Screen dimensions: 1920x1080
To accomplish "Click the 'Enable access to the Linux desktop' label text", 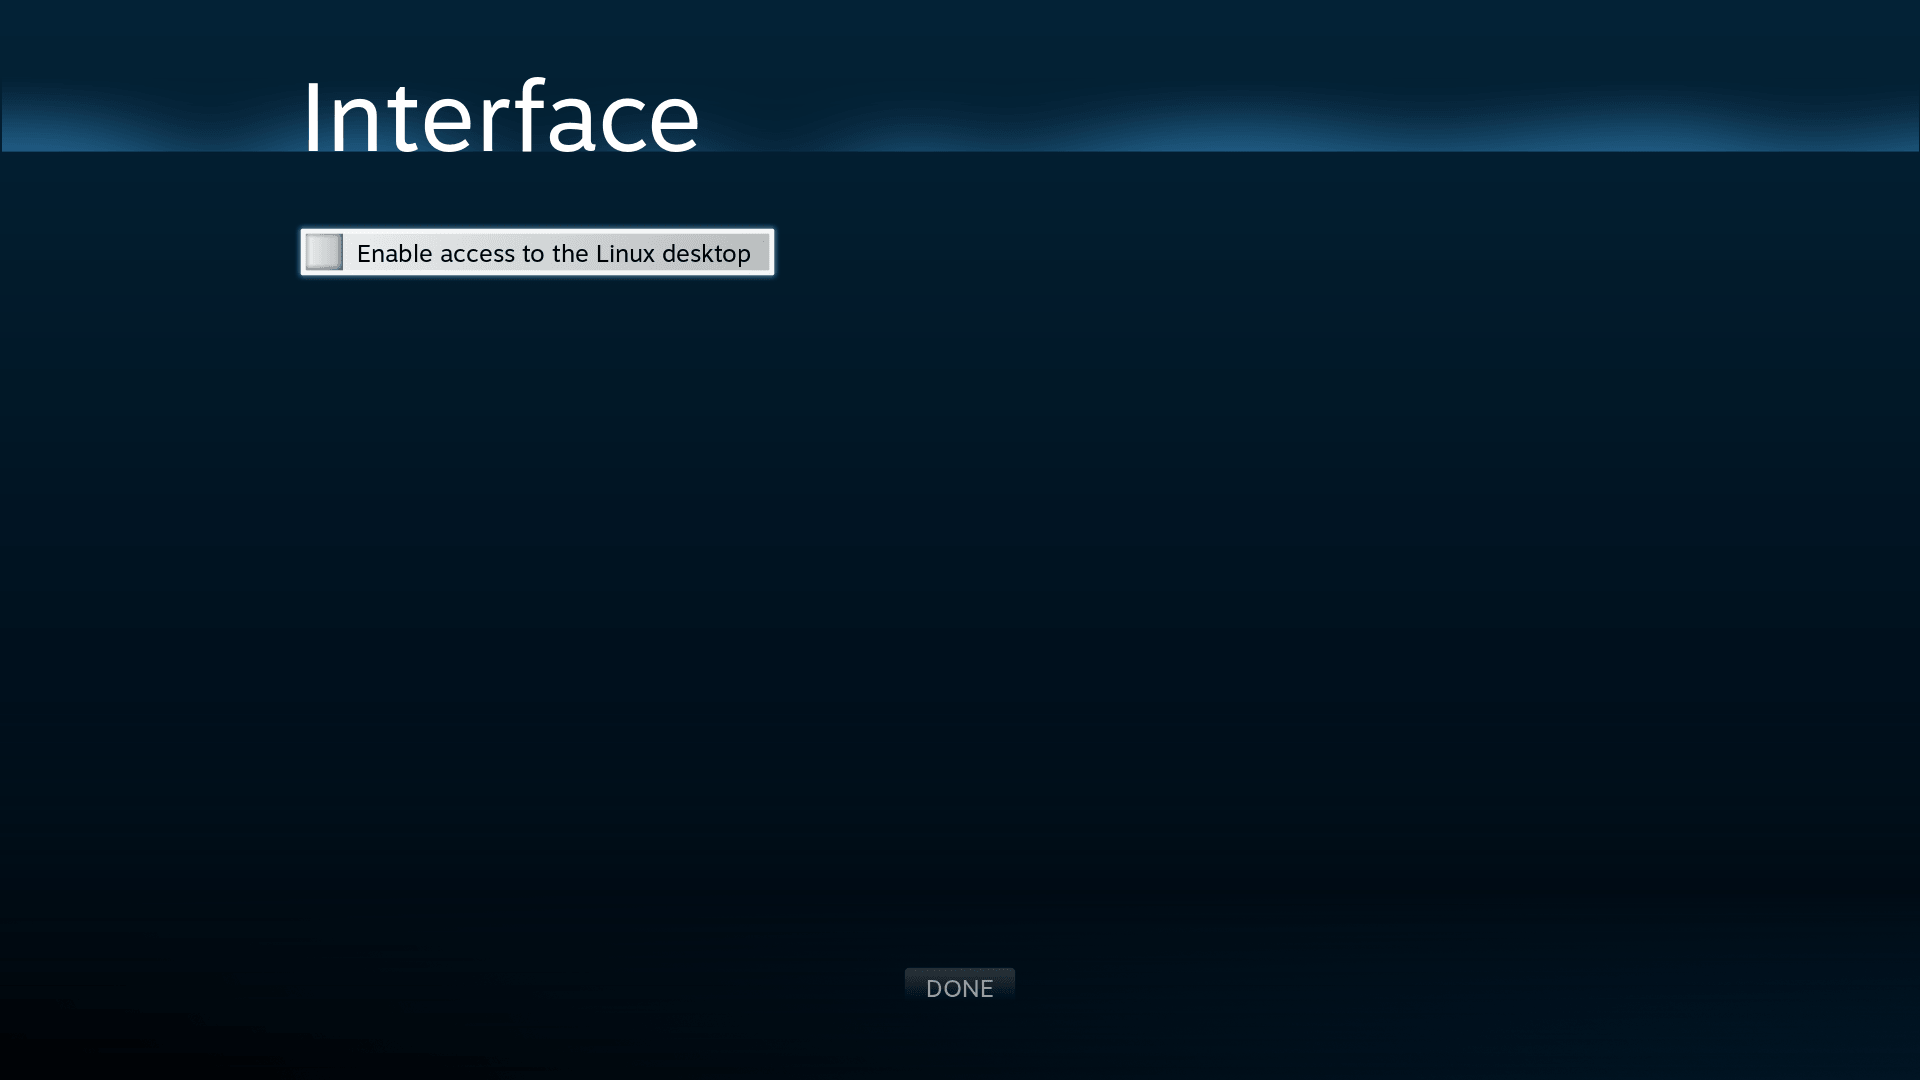I will tap(553, 253).
